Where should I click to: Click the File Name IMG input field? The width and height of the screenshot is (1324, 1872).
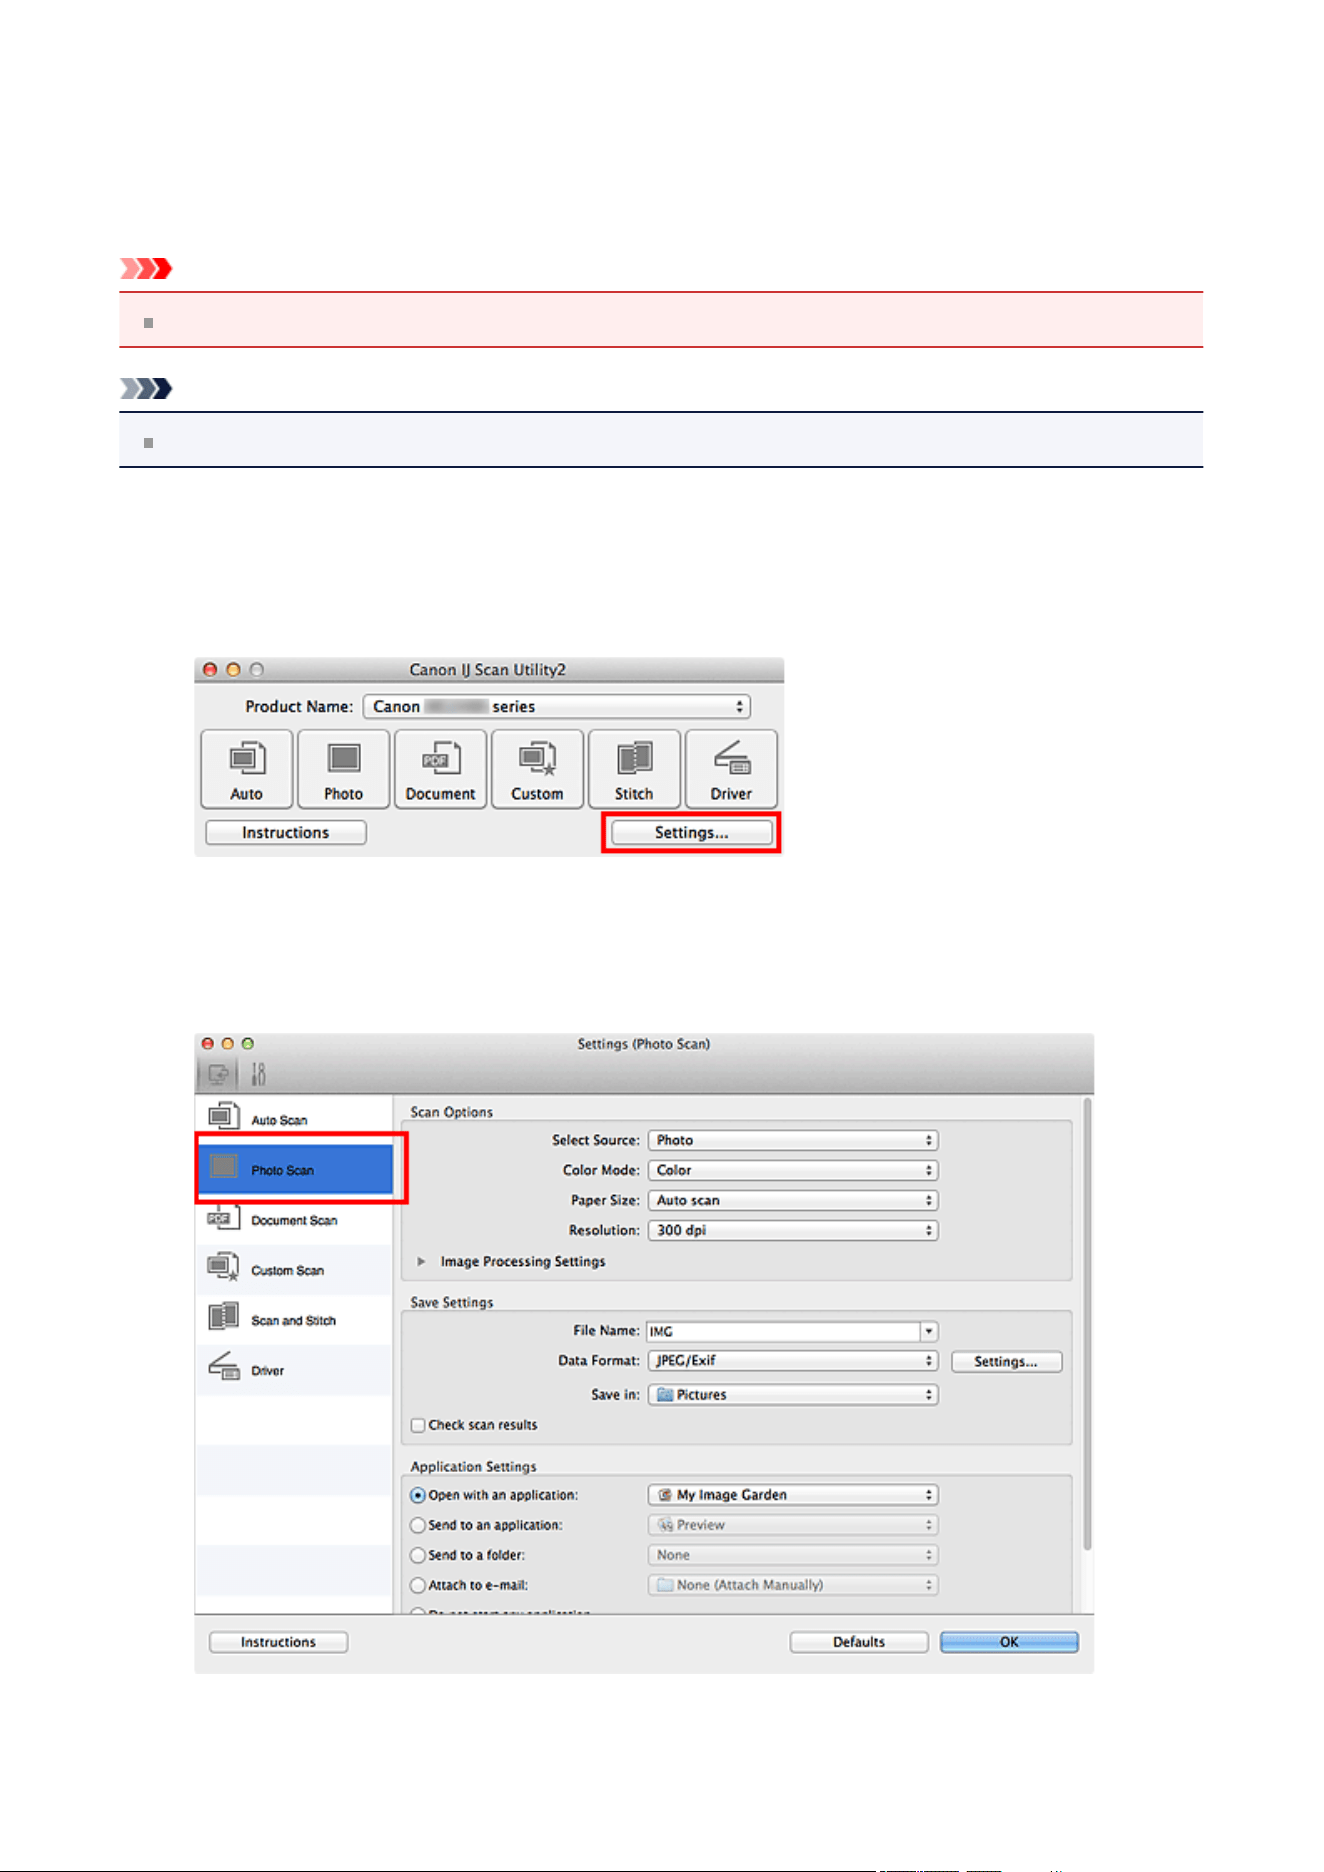[783, 1332]
